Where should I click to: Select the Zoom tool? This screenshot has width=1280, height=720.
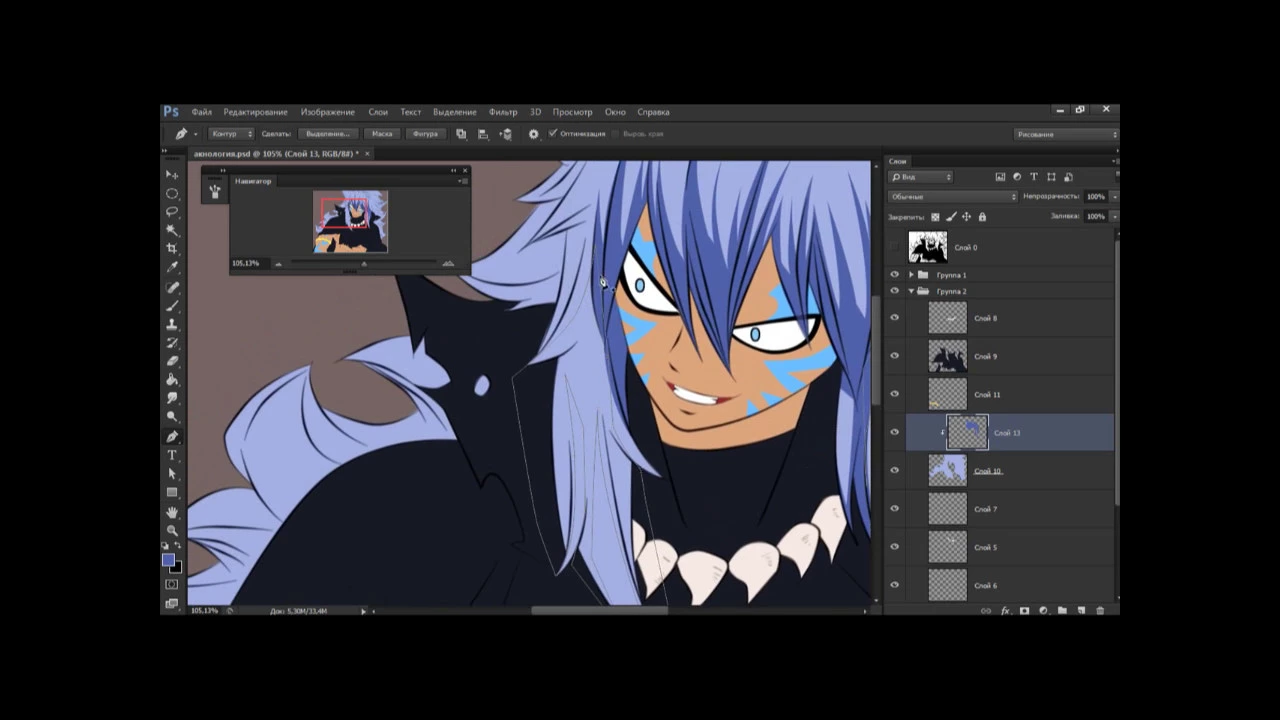(172, 530)
